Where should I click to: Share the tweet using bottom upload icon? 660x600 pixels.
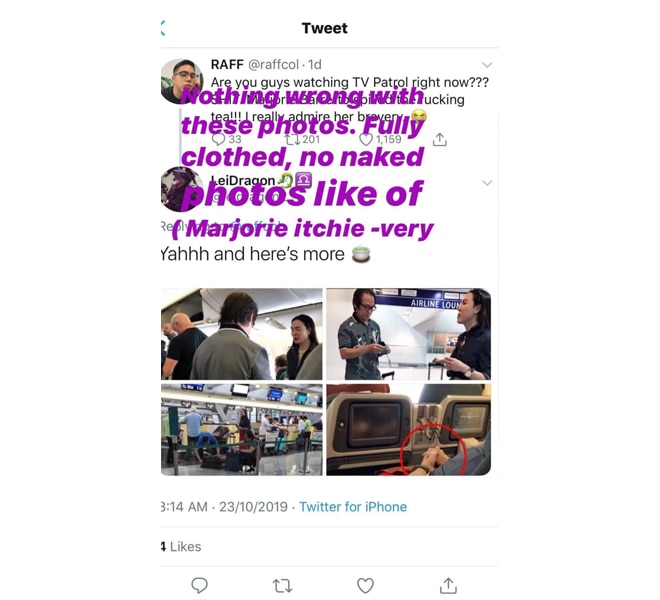(448, 585)
